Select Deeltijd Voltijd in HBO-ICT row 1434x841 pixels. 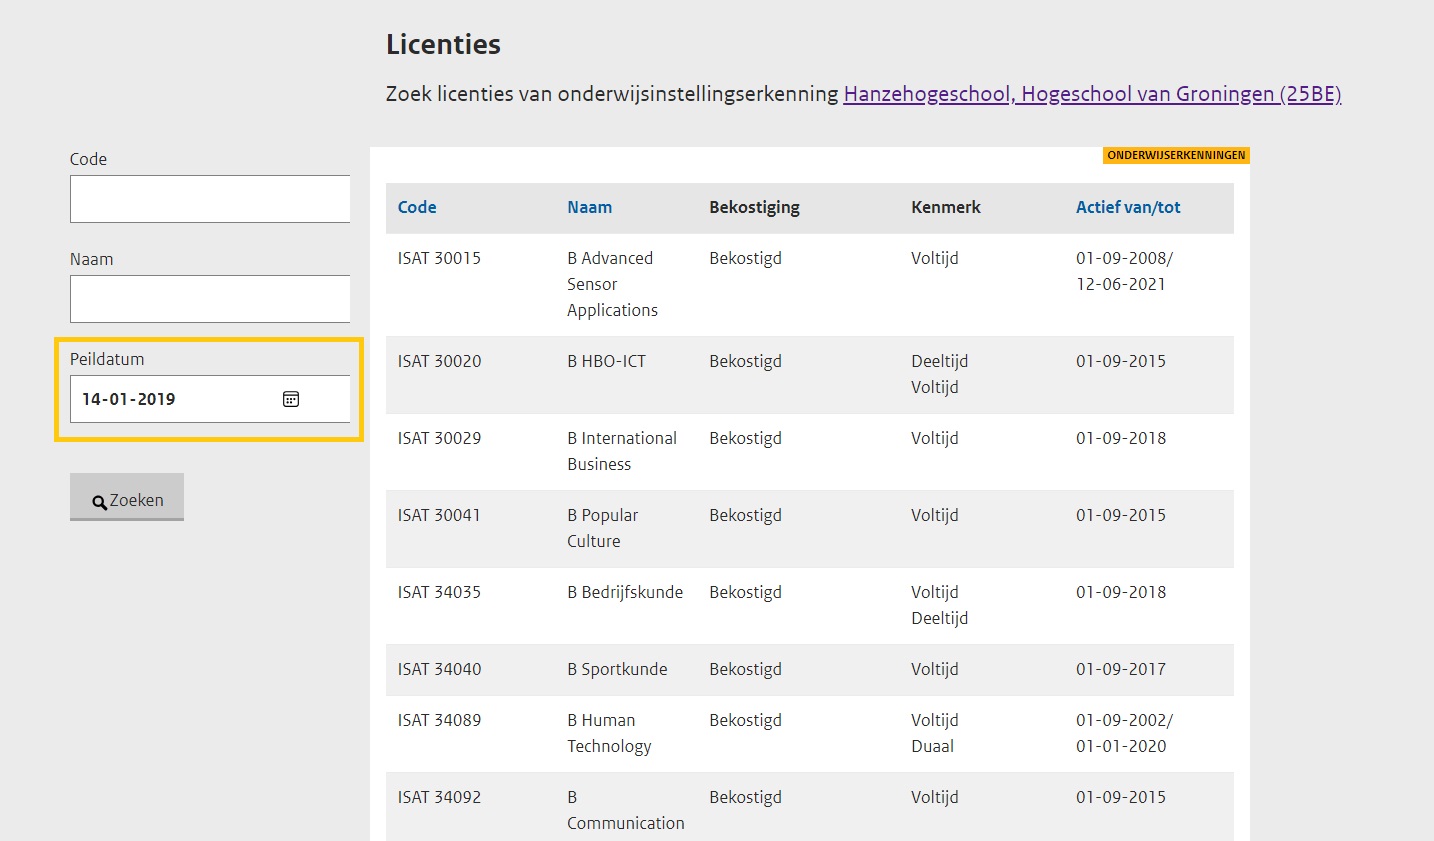[x=939, y=374]
